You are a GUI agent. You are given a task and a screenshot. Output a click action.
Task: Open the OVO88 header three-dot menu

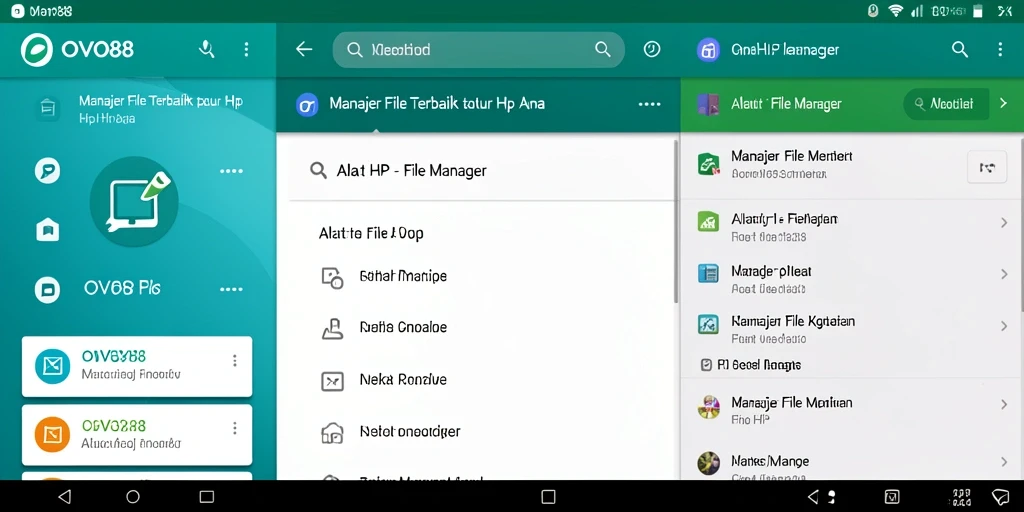tap(246, 50)
